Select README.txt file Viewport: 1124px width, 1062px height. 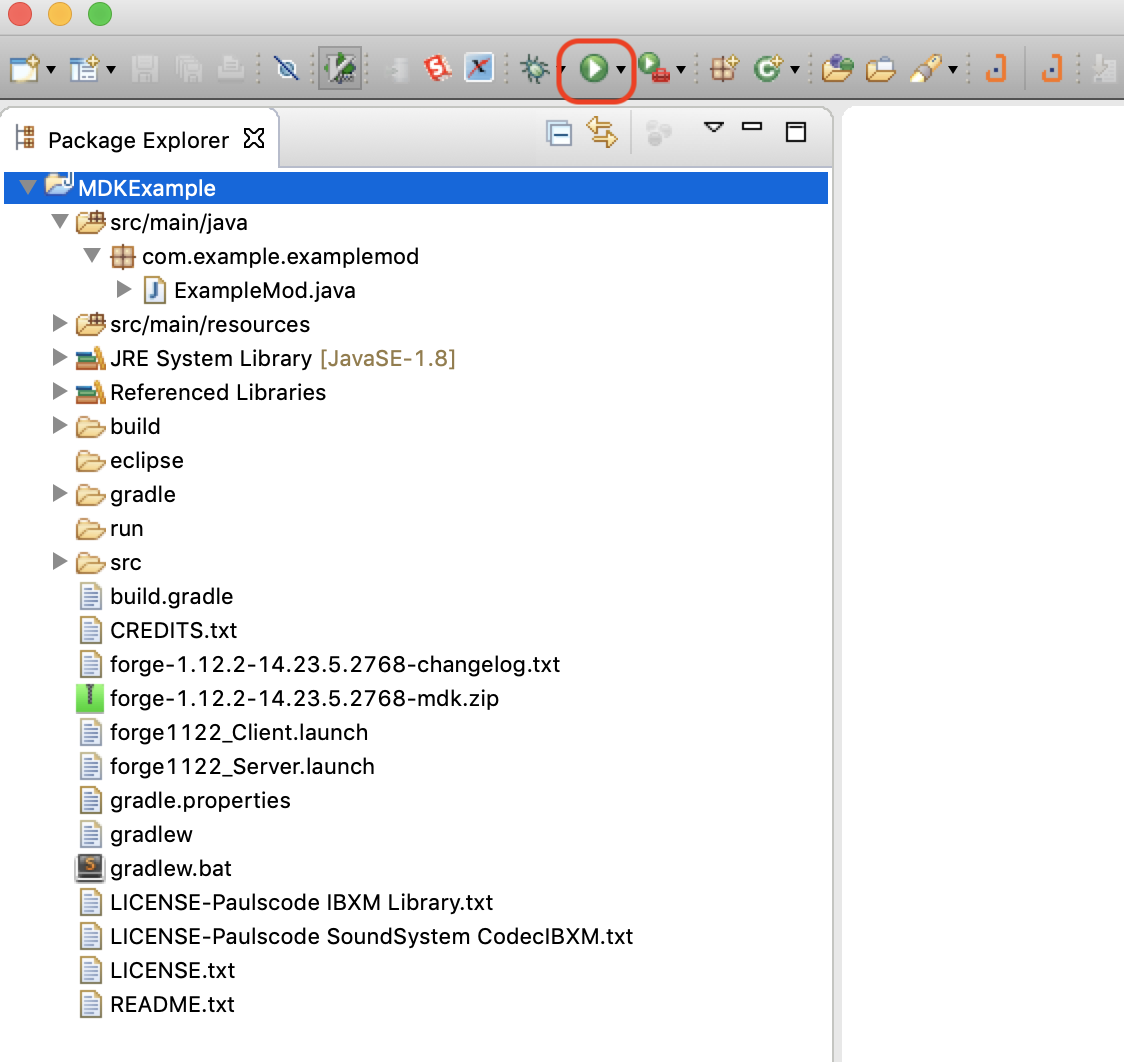172,1005
